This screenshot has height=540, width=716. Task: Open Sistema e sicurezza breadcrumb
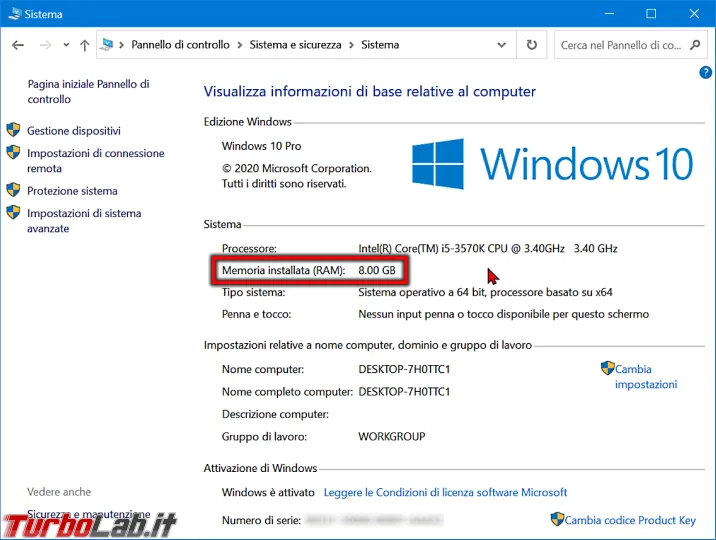coord(295,45)
